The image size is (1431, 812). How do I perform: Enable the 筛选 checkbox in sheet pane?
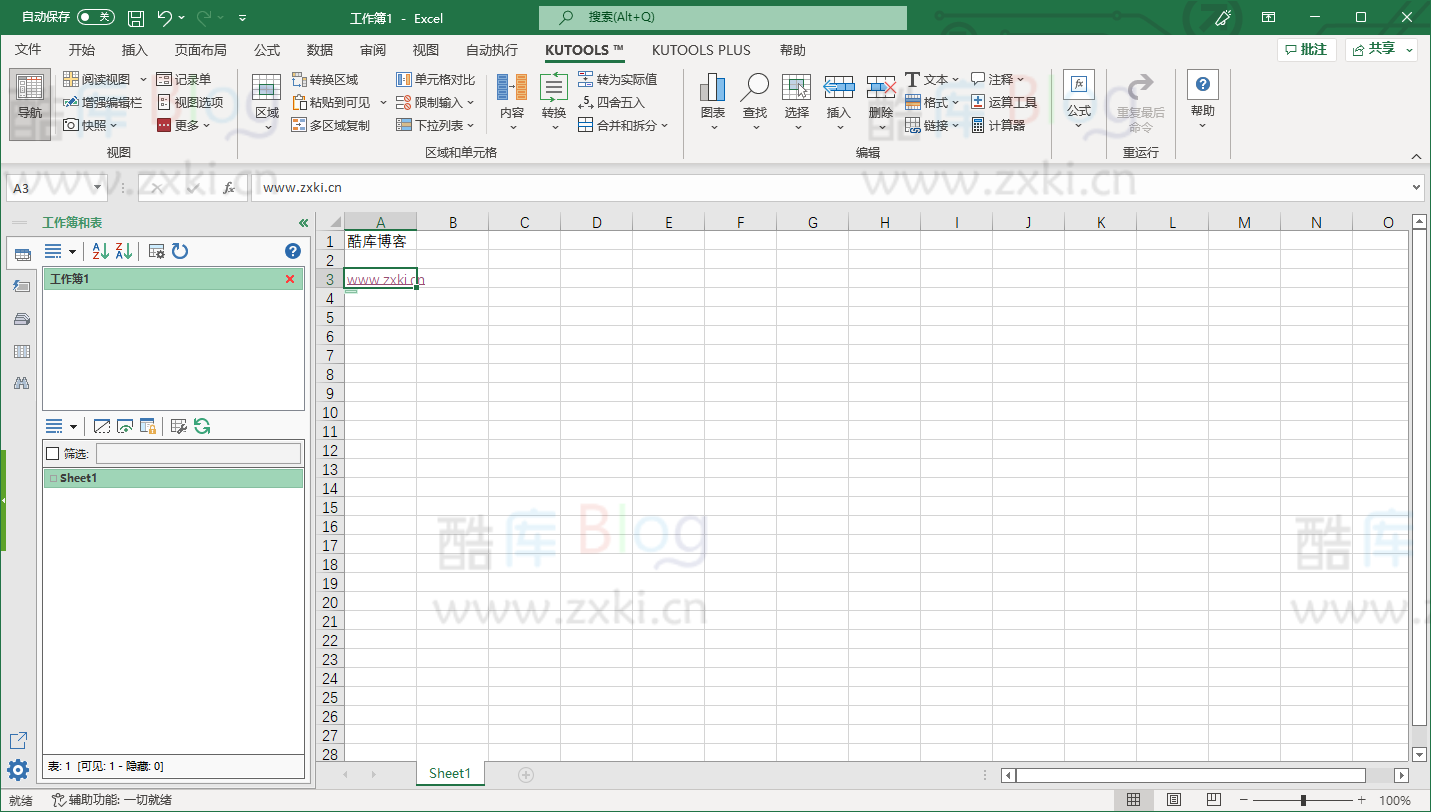[x=53, y=453]
